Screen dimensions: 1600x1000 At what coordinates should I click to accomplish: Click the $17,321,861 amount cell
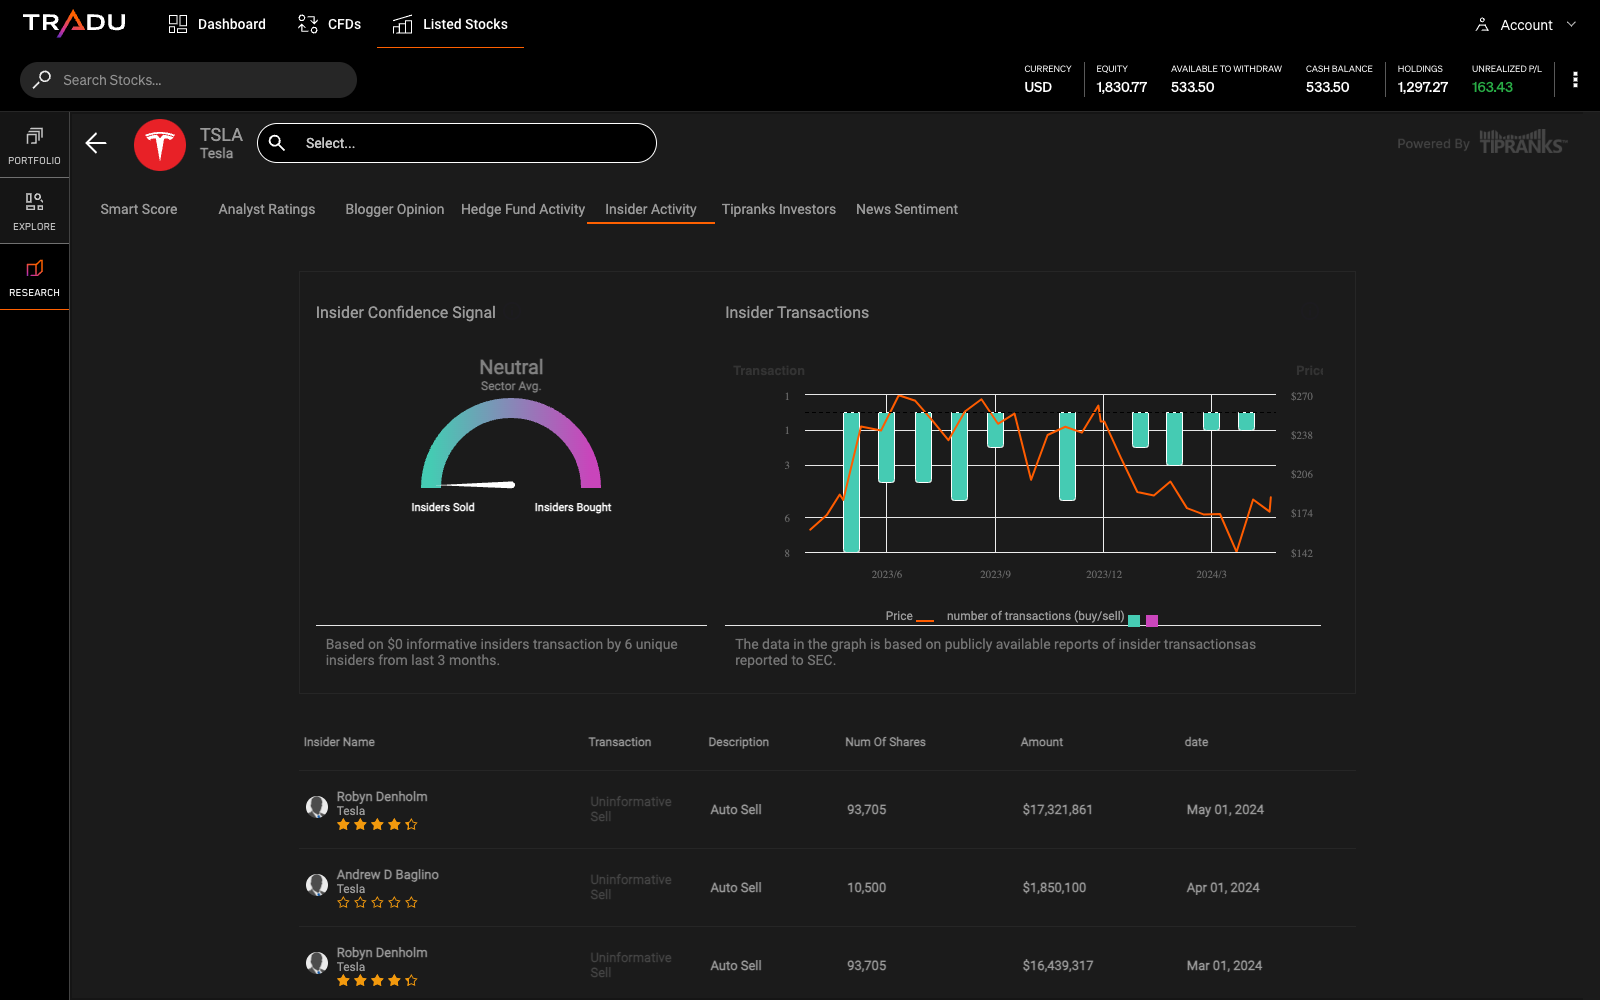point(1057,810)
